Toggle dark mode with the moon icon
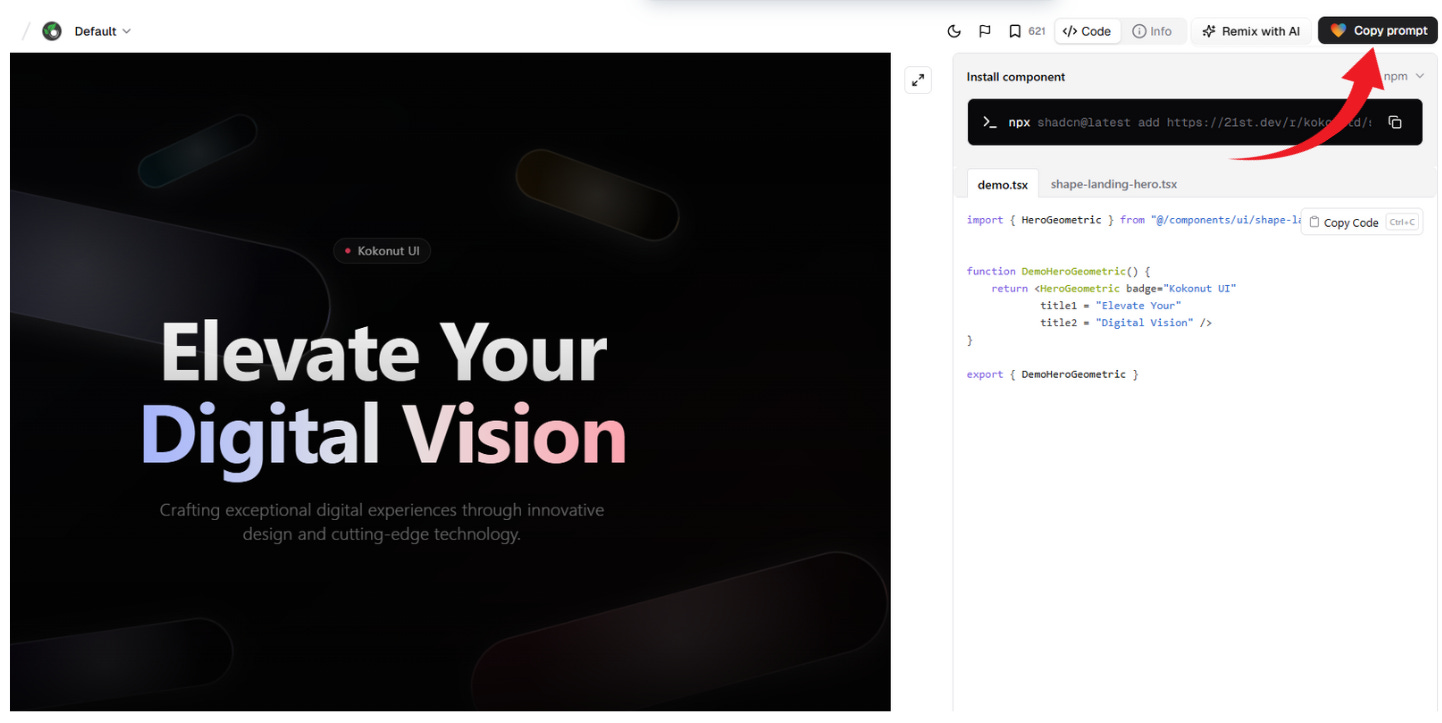The height and width of the screenshot is (723, 1442). pos(954,31)
